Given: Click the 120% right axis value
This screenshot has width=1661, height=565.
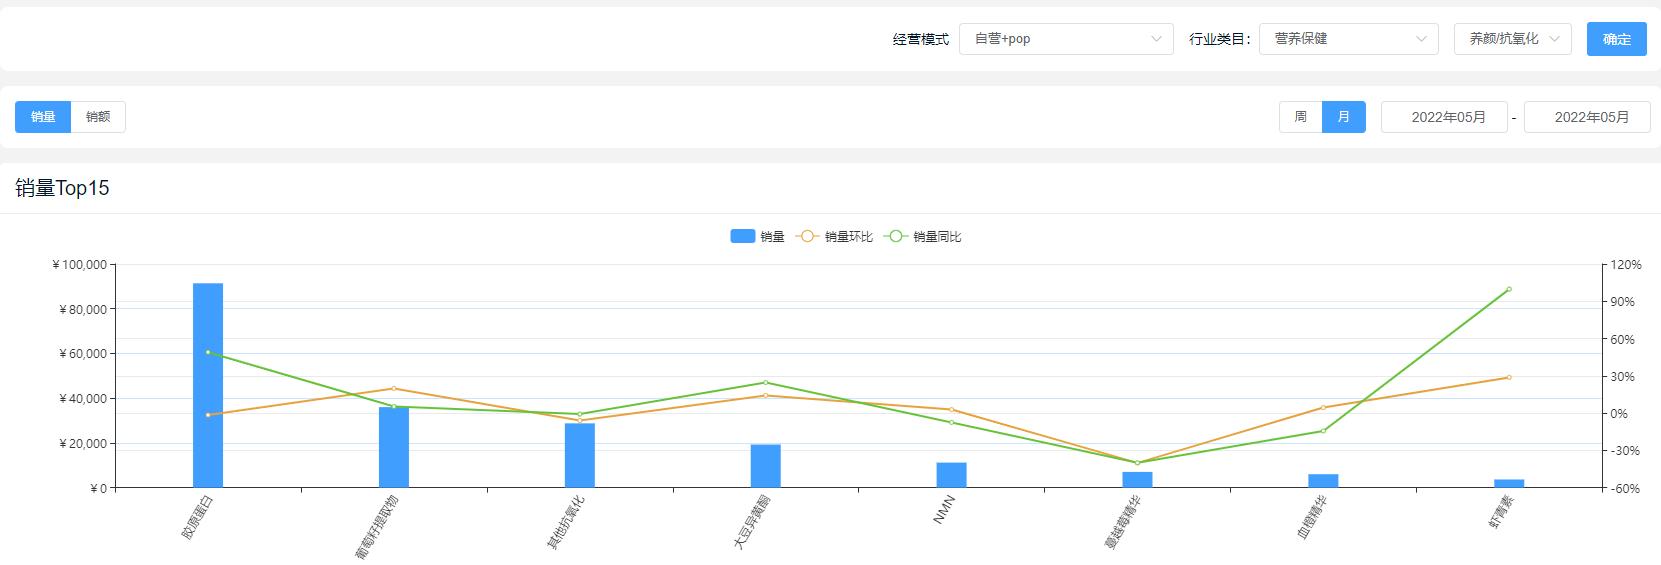Looking at the screenshot, I should [x=1626, y=265].
